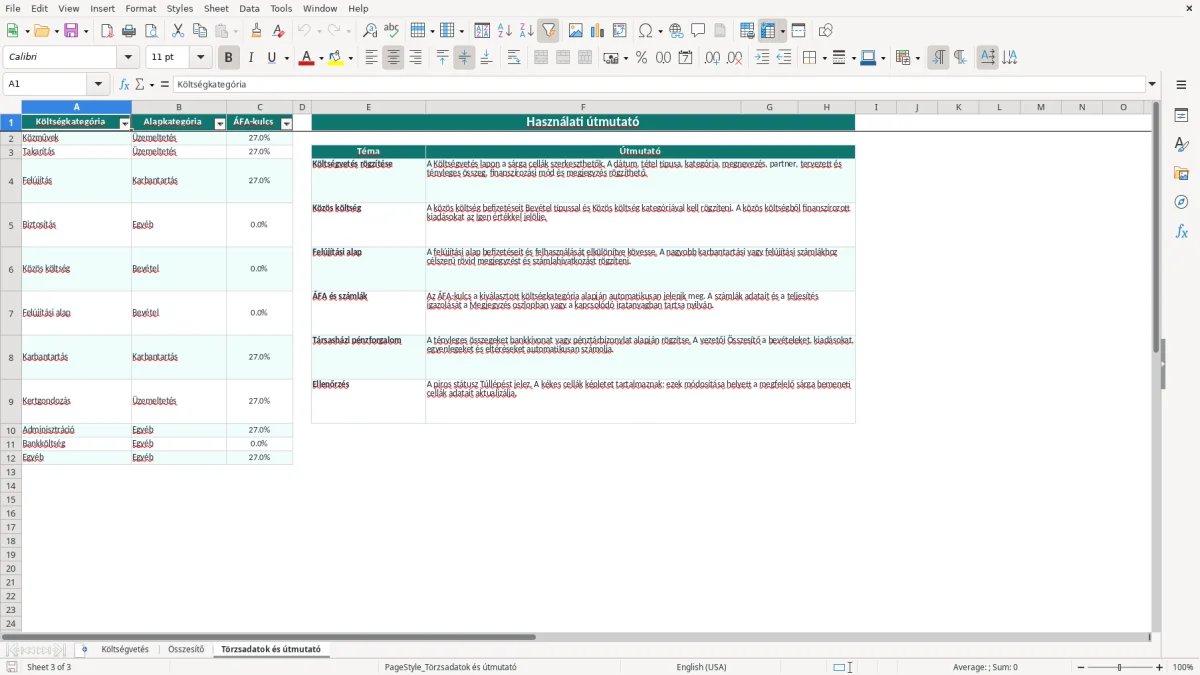
Task: Open Borders dropdown arrow
Action: coord(824,58)
